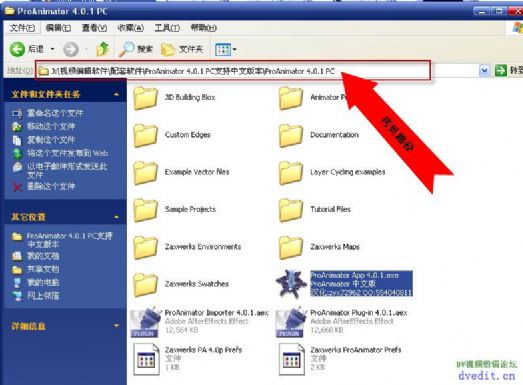This screenshot has height=385, width=523.
Task: Select the Sample Projects folder icon
Action: [145, 210]
